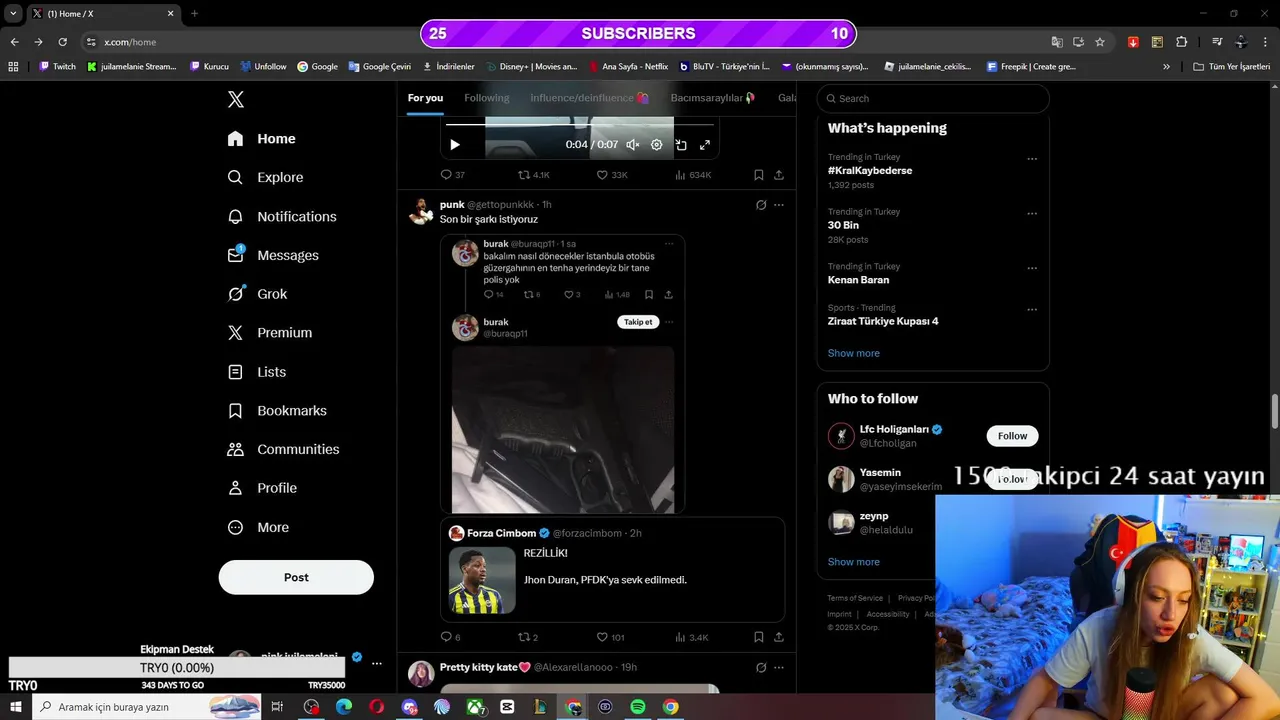Switch to Bacımsaraylılar tab
Image resolution: width=1280 pixels, height=720 pixels.
[713, 98]
